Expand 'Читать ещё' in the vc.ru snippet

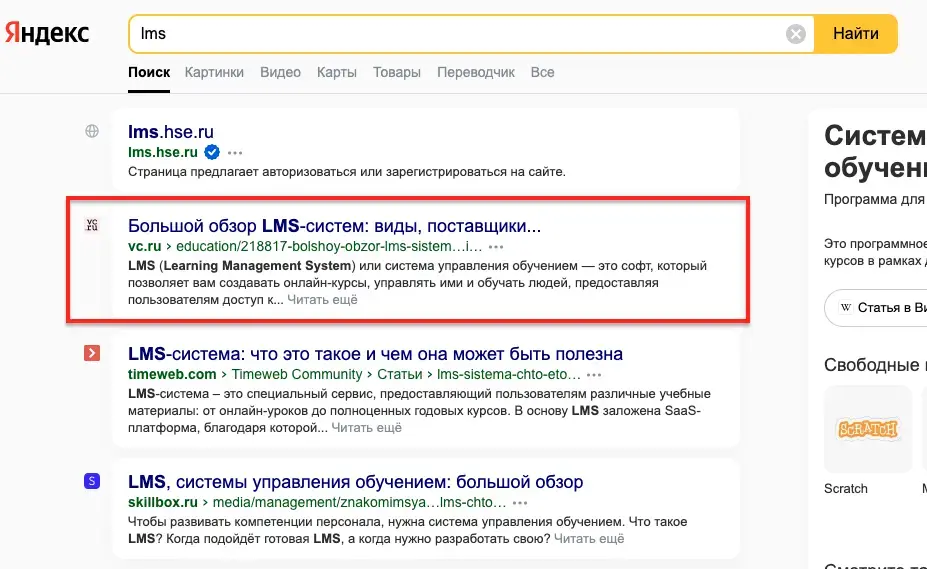click(322, 299)
